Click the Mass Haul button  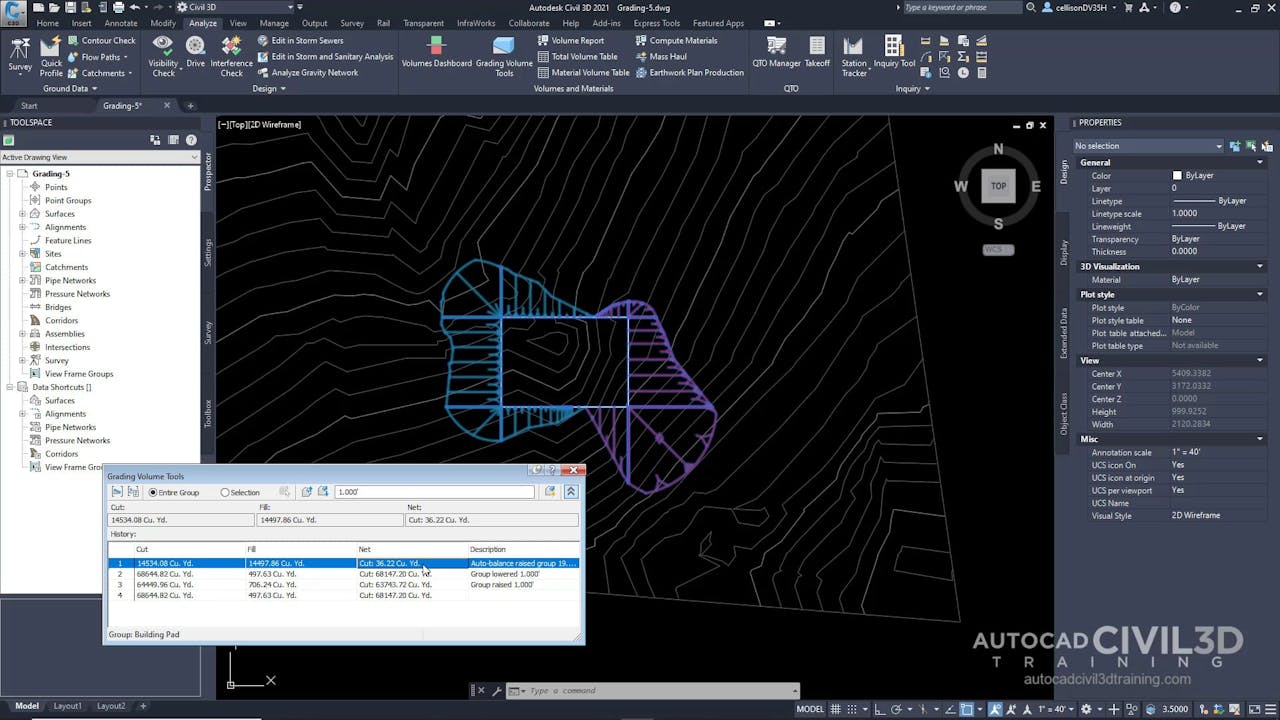click(667, 57)
